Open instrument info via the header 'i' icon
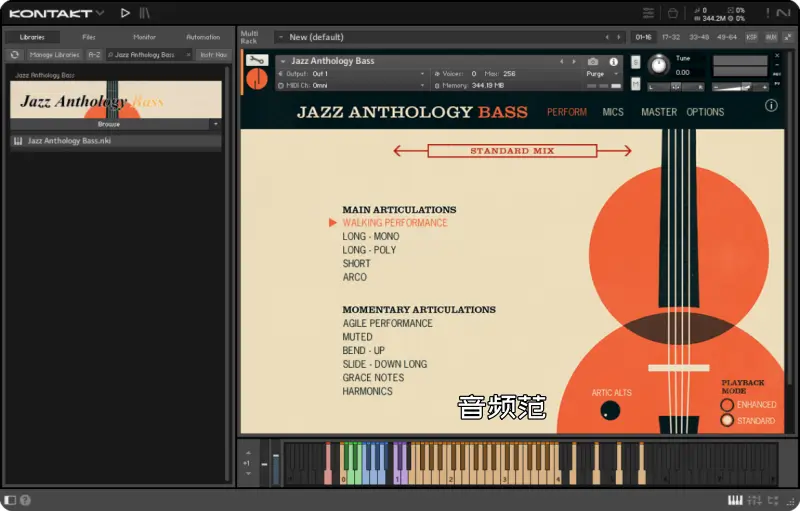Screen dimensions: 800x511 614,61
